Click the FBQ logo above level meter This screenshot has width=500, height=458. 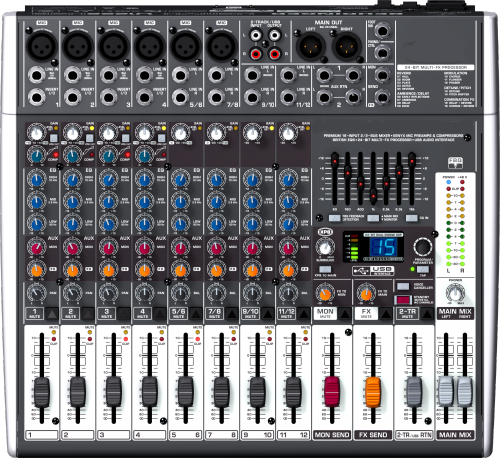(455, 163)
